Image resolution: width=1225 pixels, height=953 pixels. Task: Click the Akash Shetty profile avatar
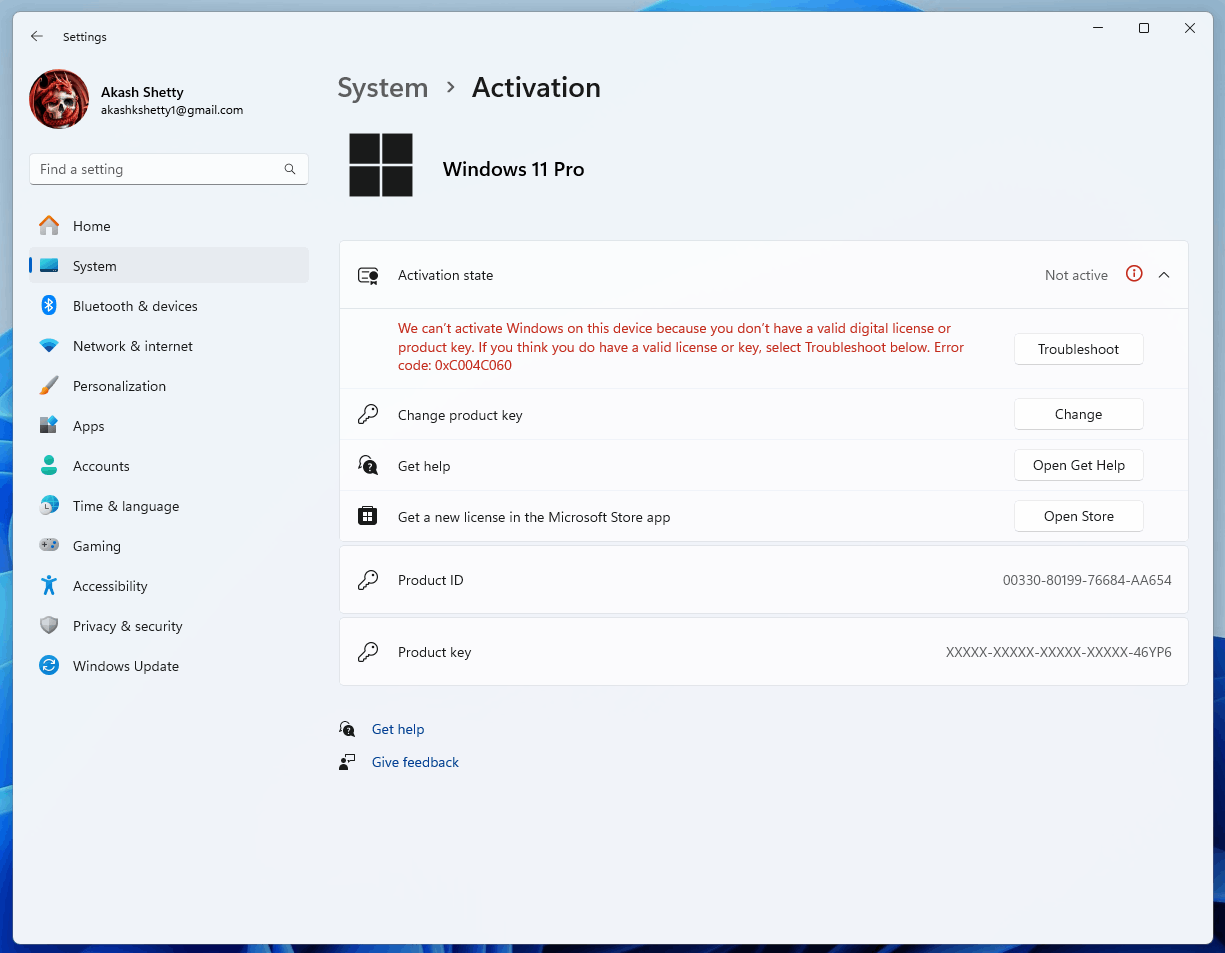pos(59,99)
